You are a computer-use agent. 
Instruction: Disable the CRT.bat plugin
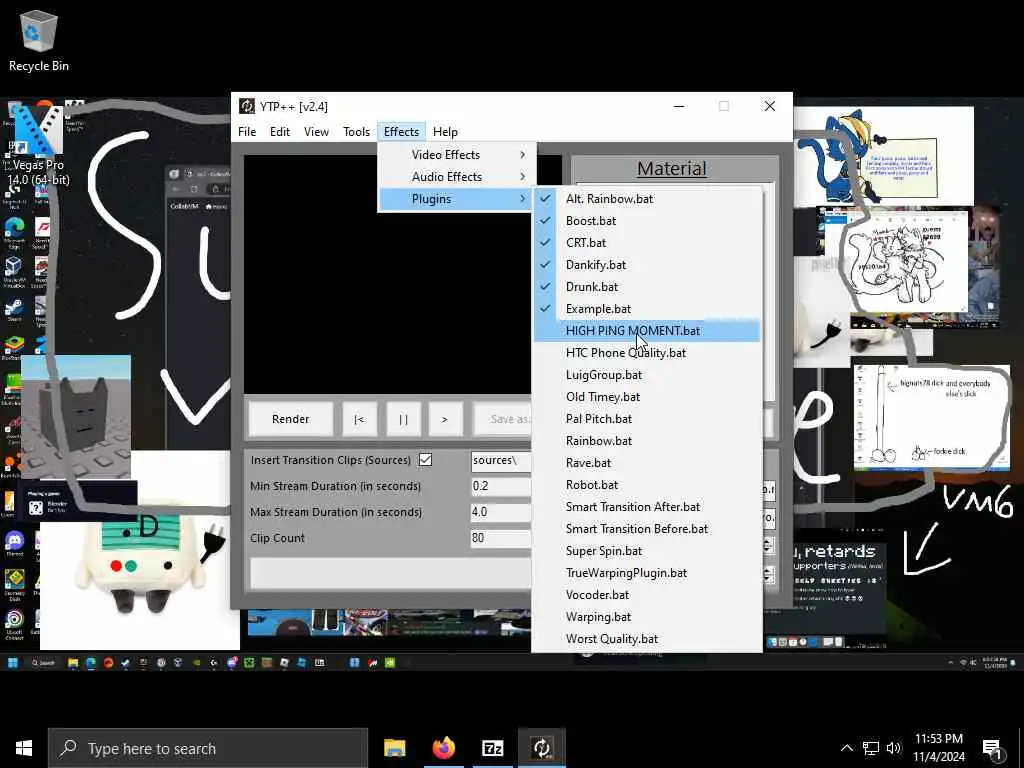[x=647, y=242]
